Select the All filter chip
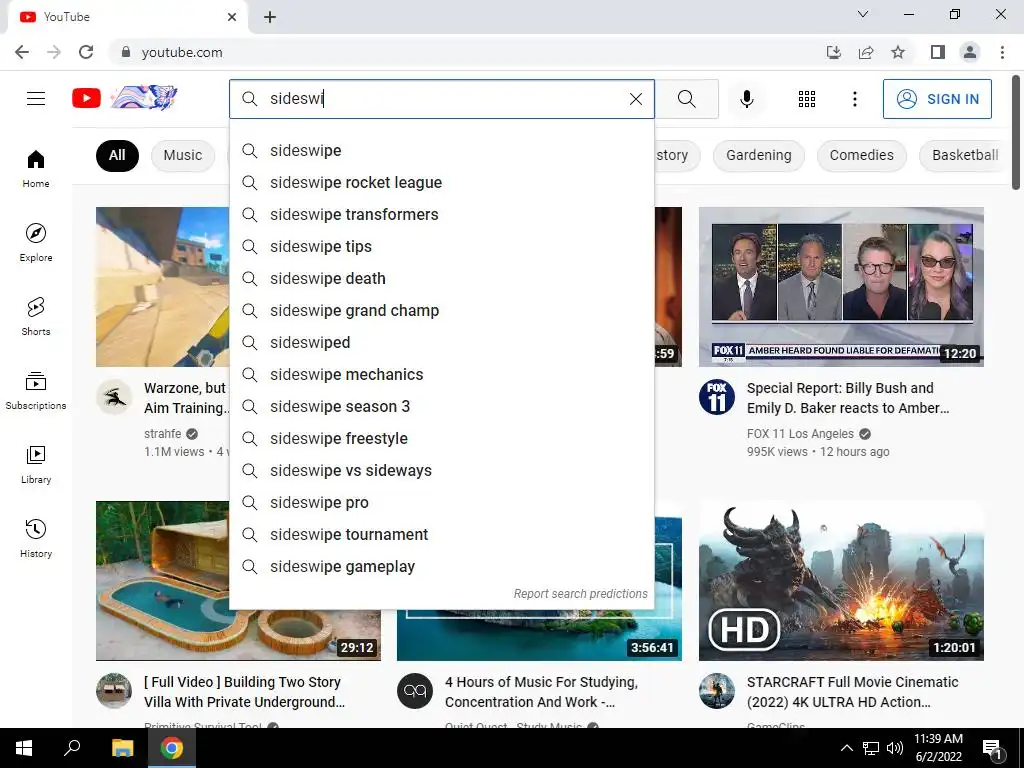 [117, 155]
